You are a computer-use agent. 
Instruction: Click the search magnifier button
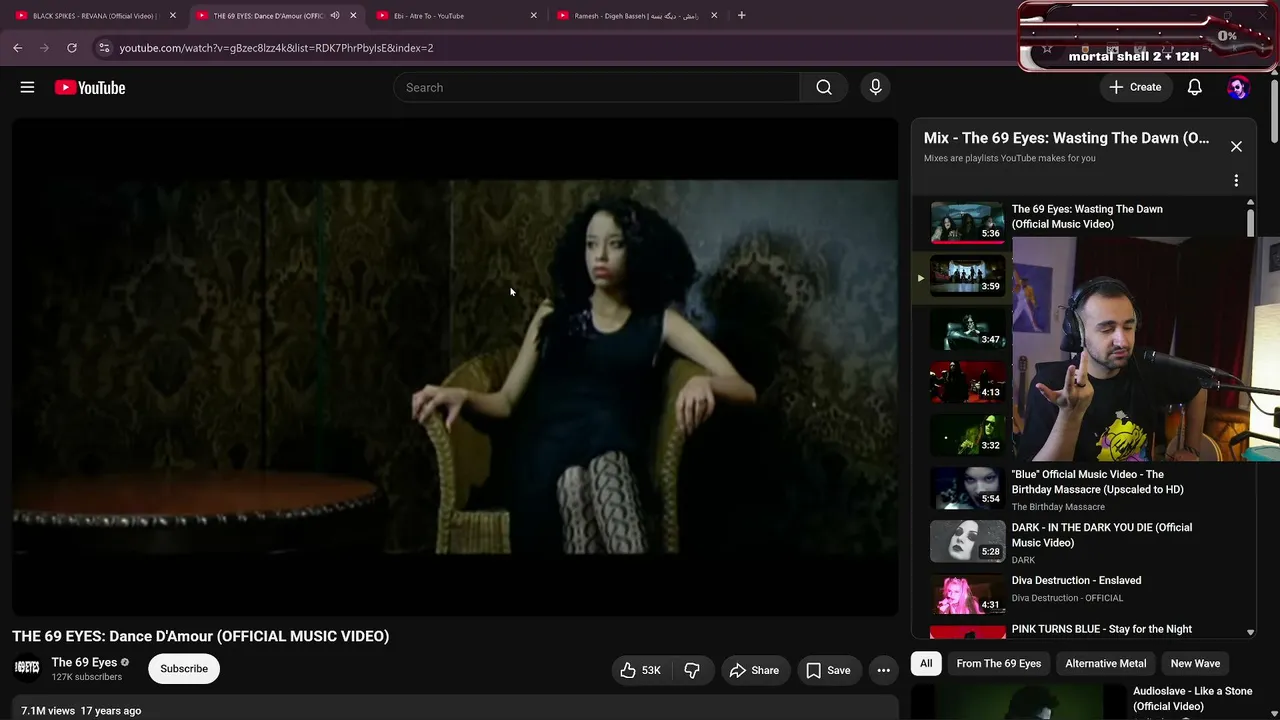click(x=824, y=87)
